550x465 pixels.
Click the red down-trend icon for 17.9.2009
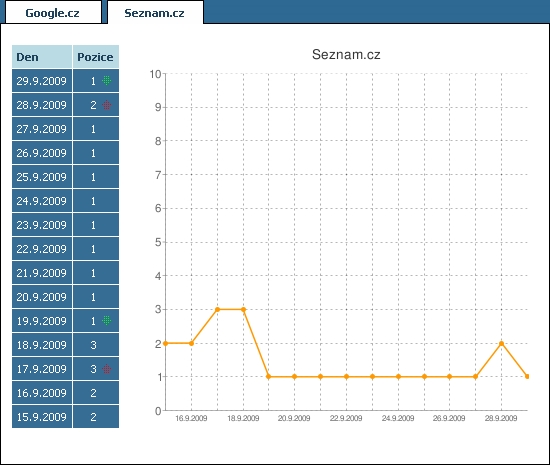pos(107,369)
